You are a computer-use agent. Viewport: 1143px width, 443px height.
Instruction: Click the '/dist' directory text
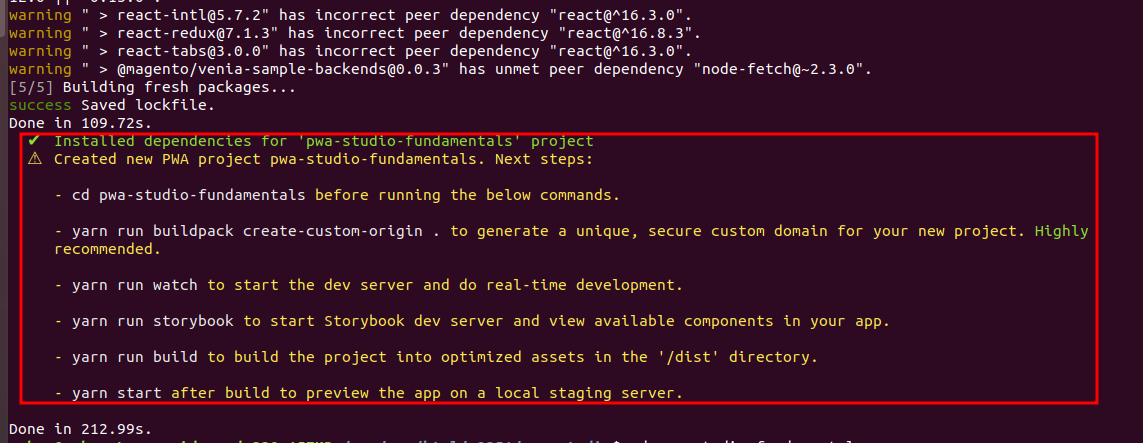coord(689,357)
